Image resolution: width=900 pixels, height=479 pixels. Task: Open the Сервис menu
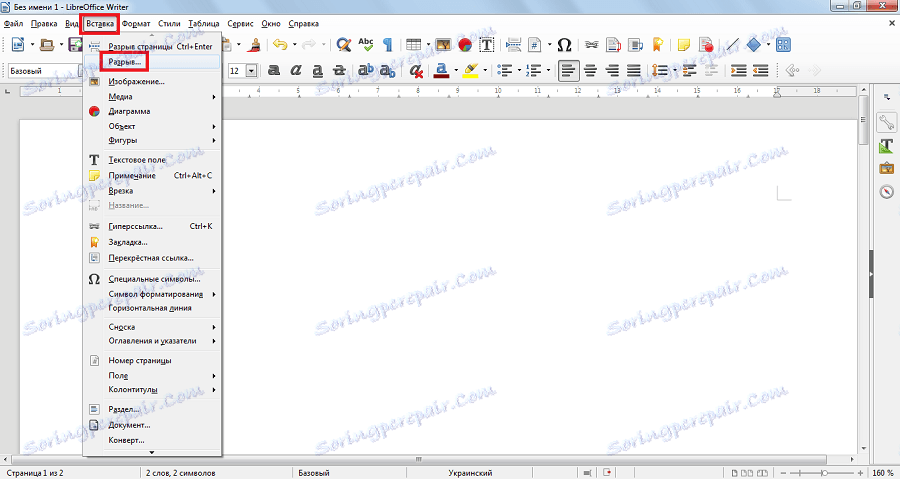pyautogui.click(x=240, y=24)
